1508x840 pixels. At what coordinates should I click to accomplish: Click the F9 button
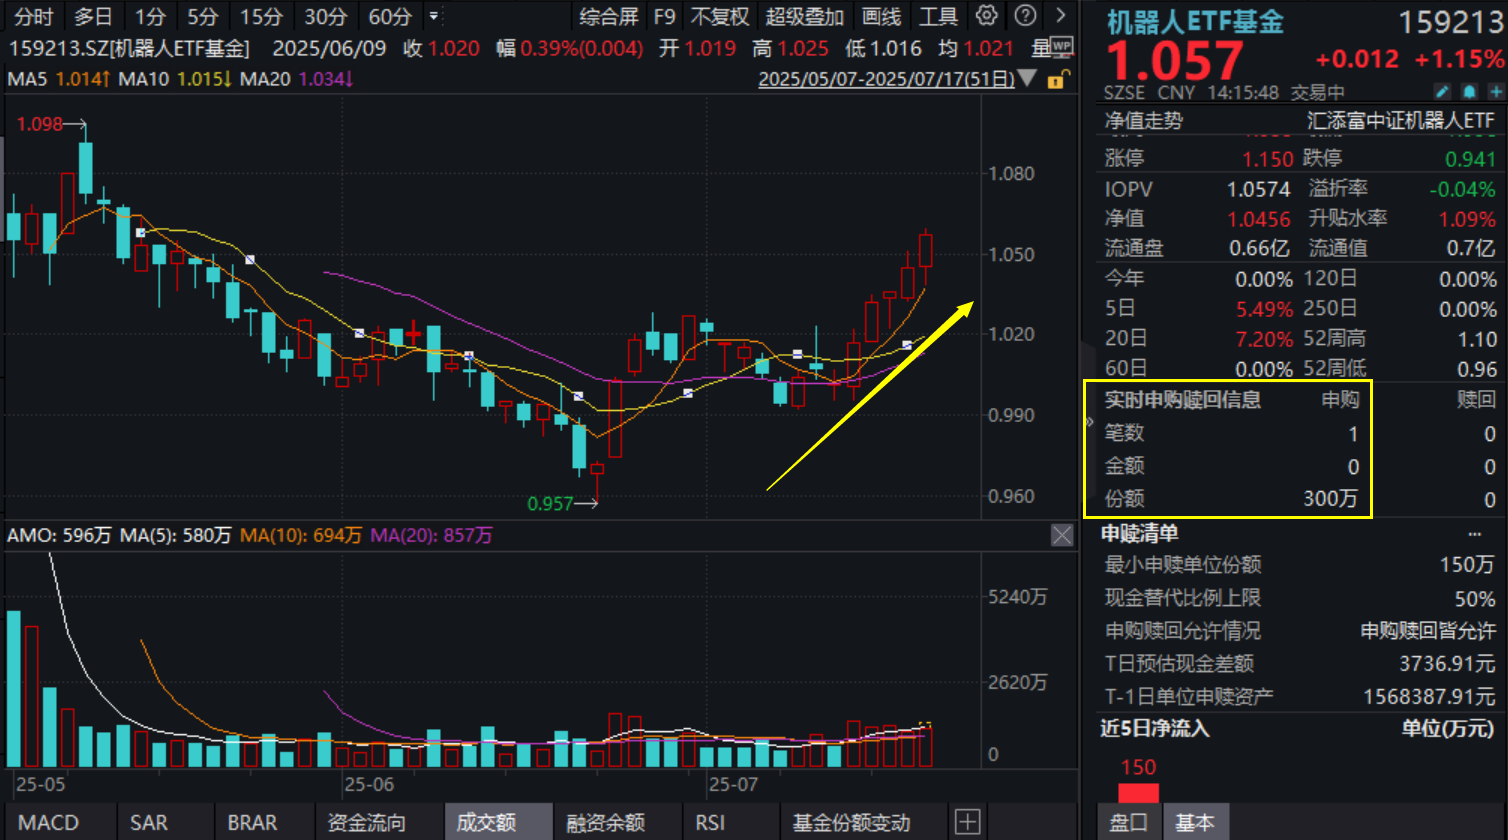click(663, 17)
